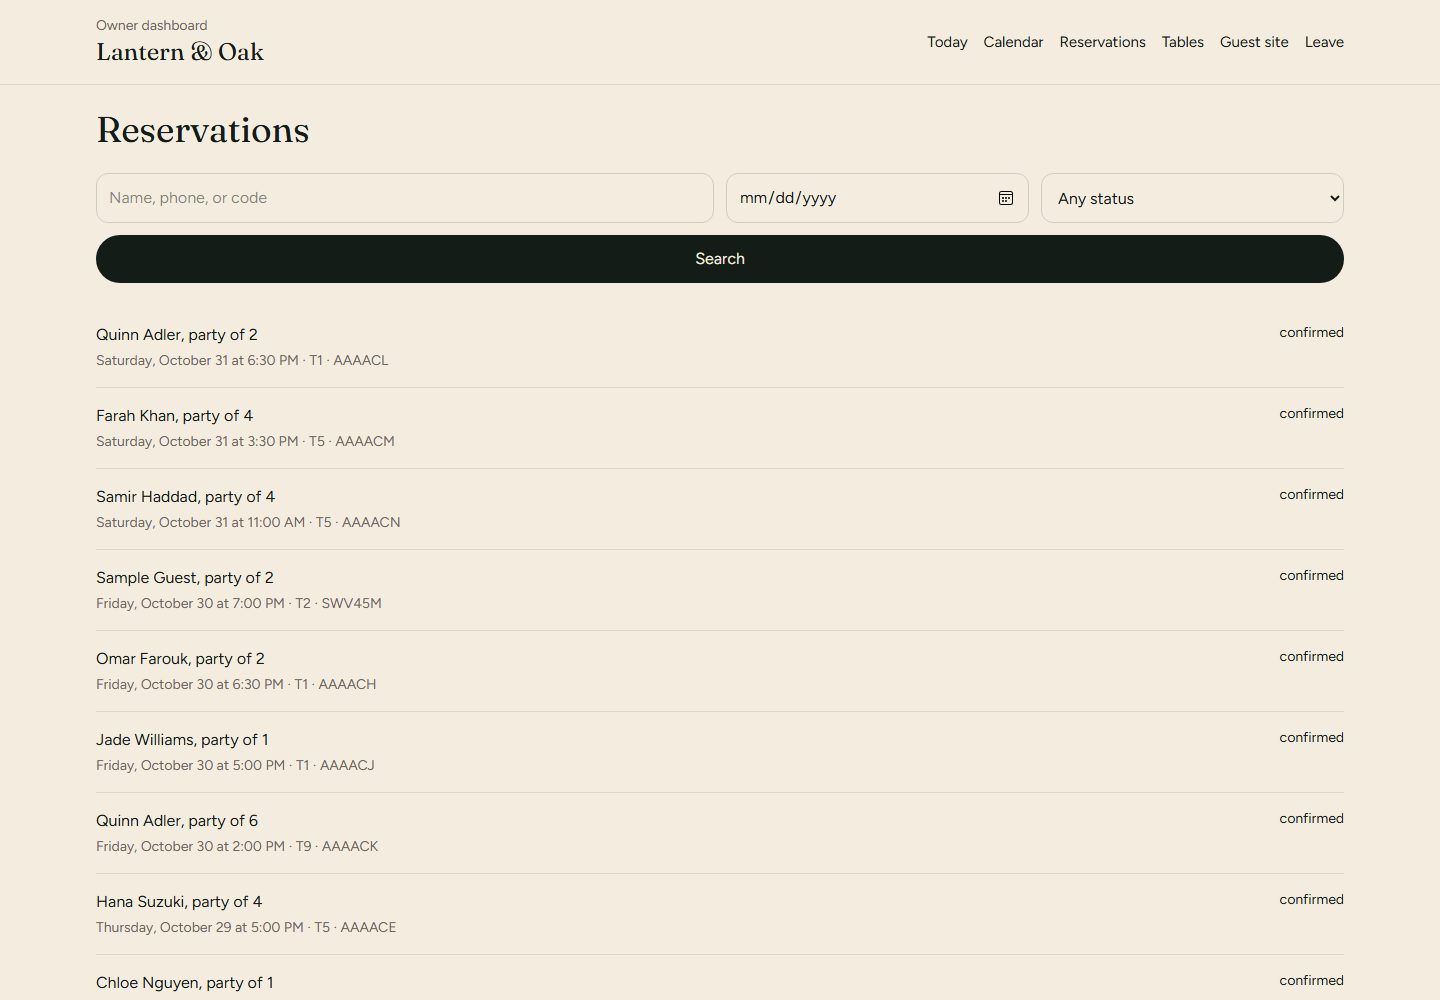Image resolution: width=1440 pixels, height=1000 pixels.
Task: Expand the Any status dropdown
Action: click(x=1192, y=198)
